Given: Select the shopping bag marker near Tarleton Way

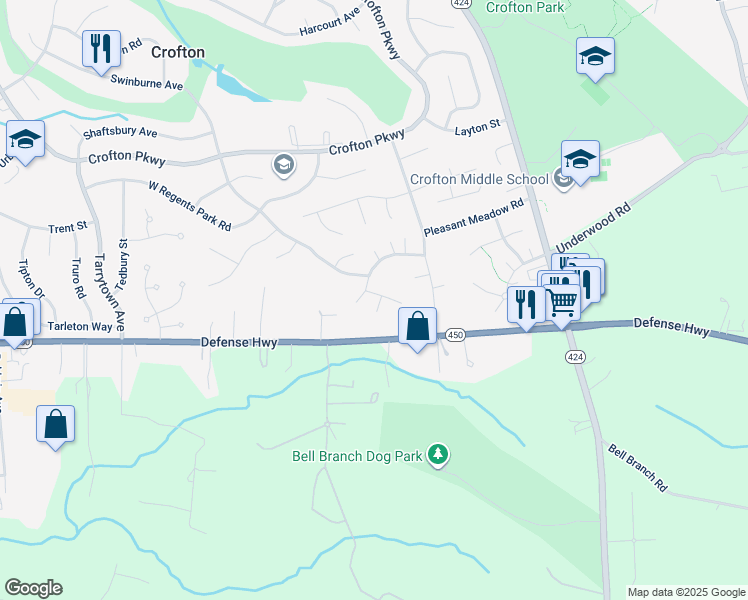Looking at the screenshot, I should (x=15, y=322).
